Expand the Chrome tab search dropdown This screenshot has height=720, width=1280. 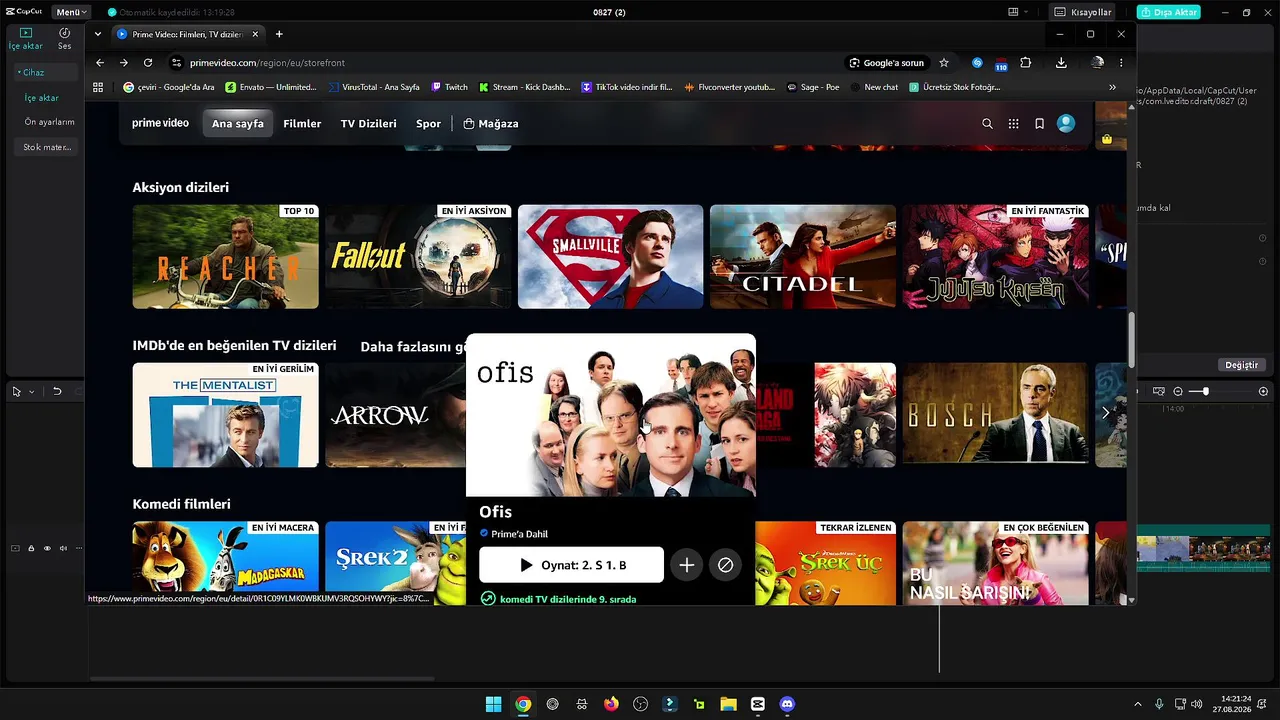[x=97, y=34]
